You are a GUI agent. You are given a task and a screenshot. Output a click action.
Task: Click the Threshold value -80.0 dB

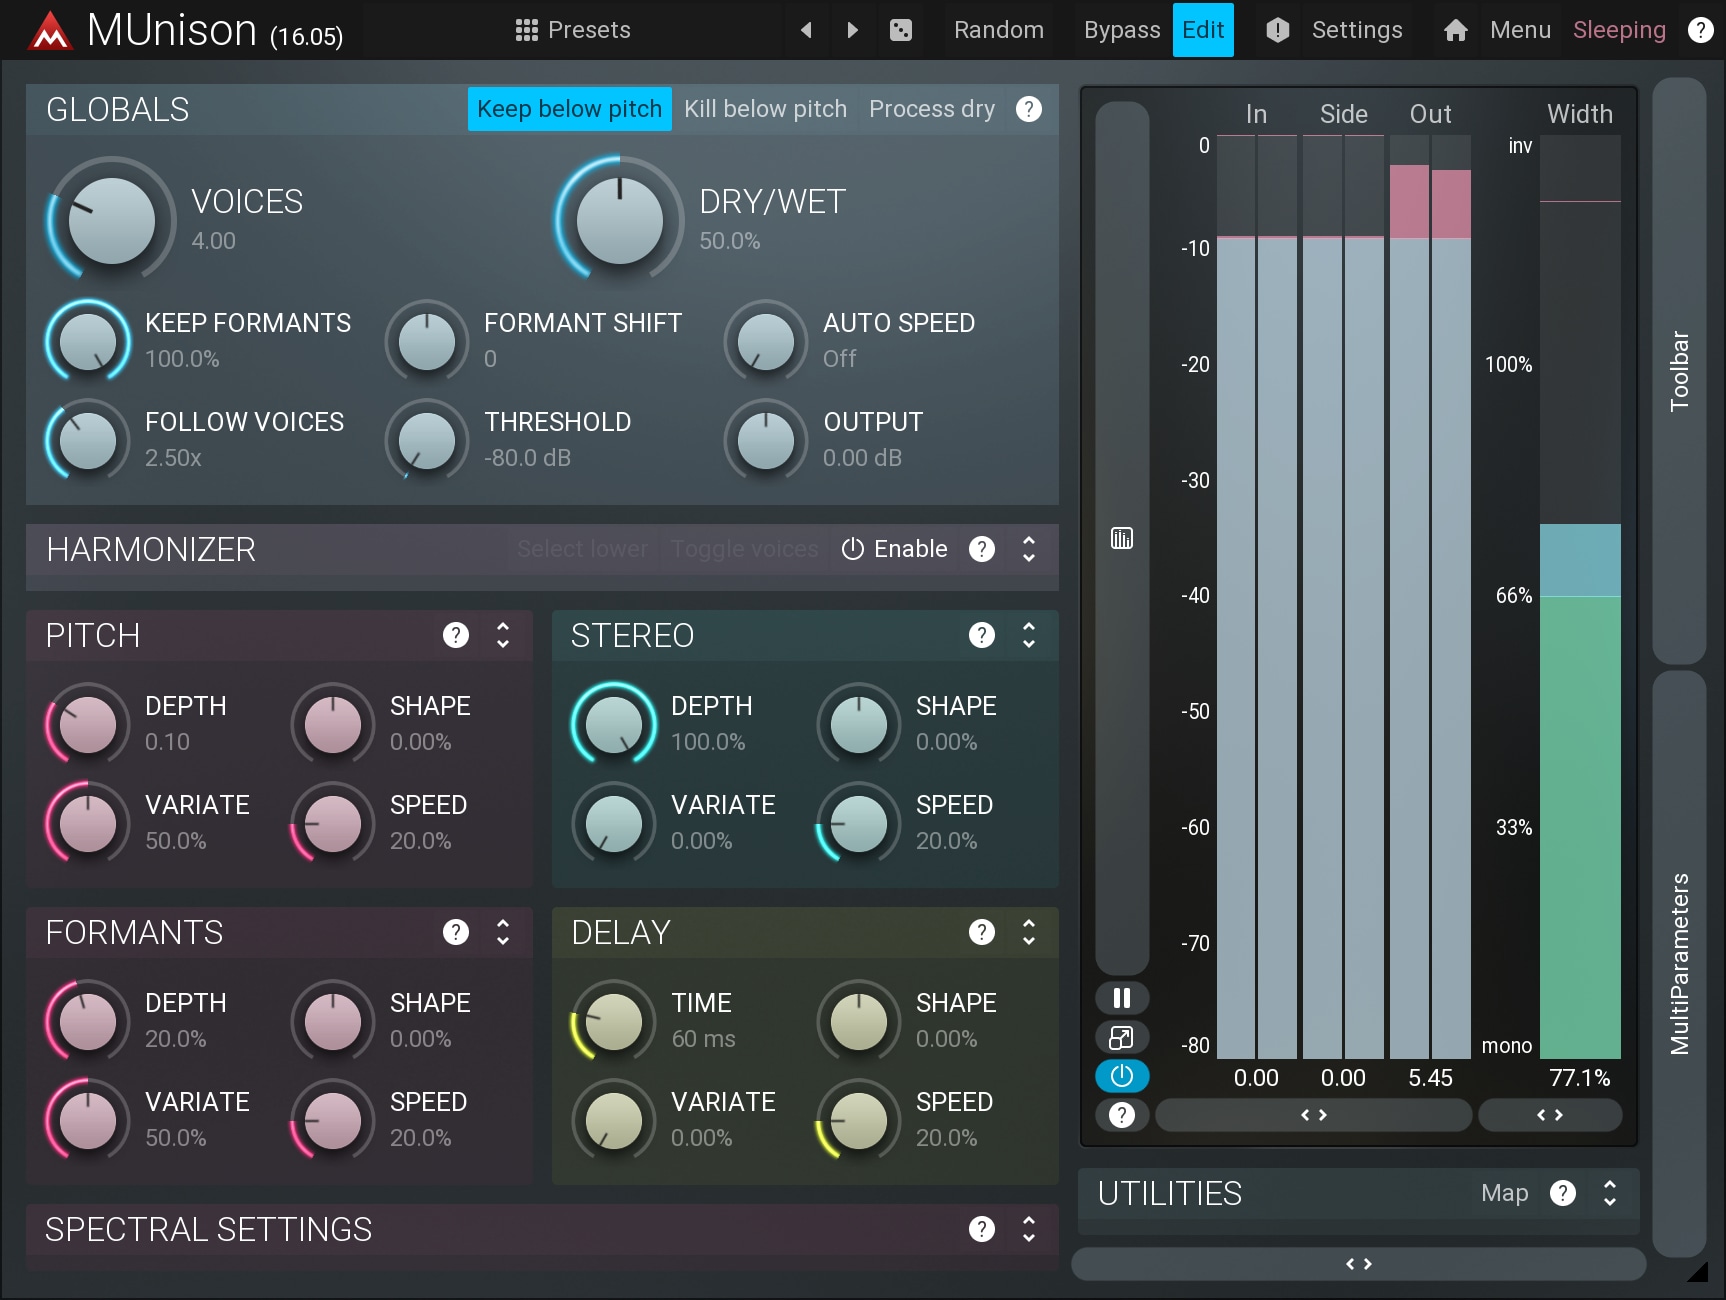pos(527,458)
